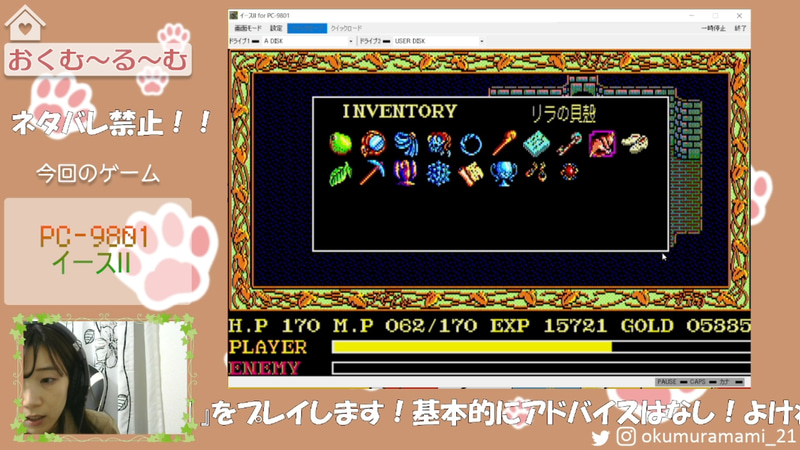Viewport: 800px width, 450px height.
Task: Click the ネタバレ禁止!! notice text
Action: 111,123
